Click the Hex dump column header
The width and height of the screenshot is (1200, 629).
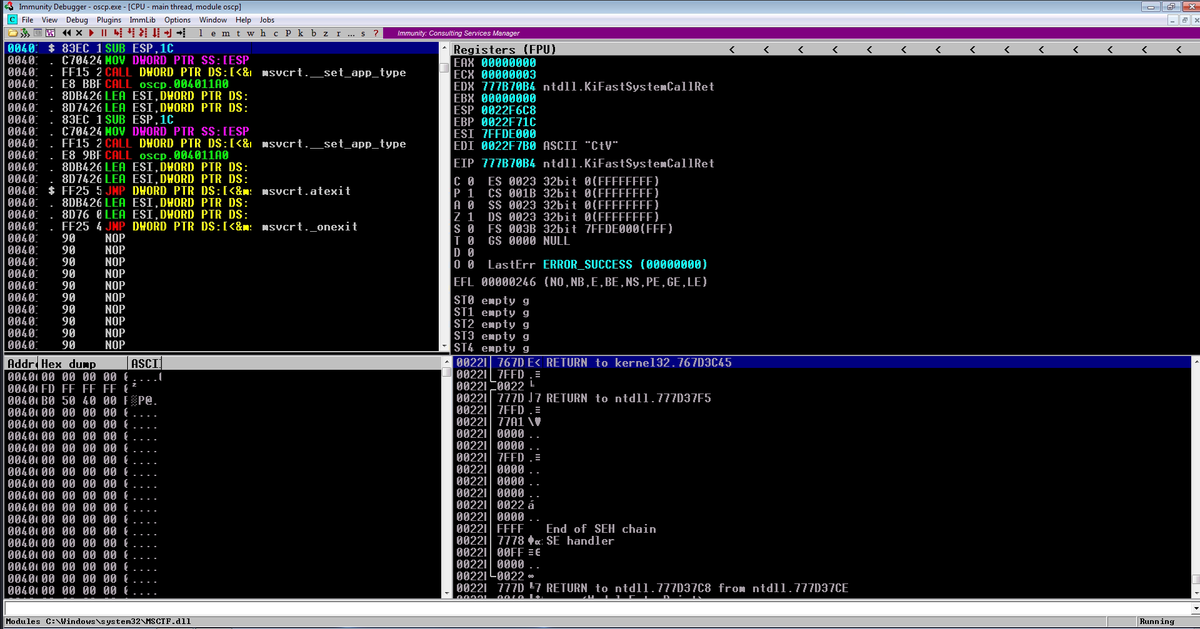pyautogui.click(x=83, y=363)
